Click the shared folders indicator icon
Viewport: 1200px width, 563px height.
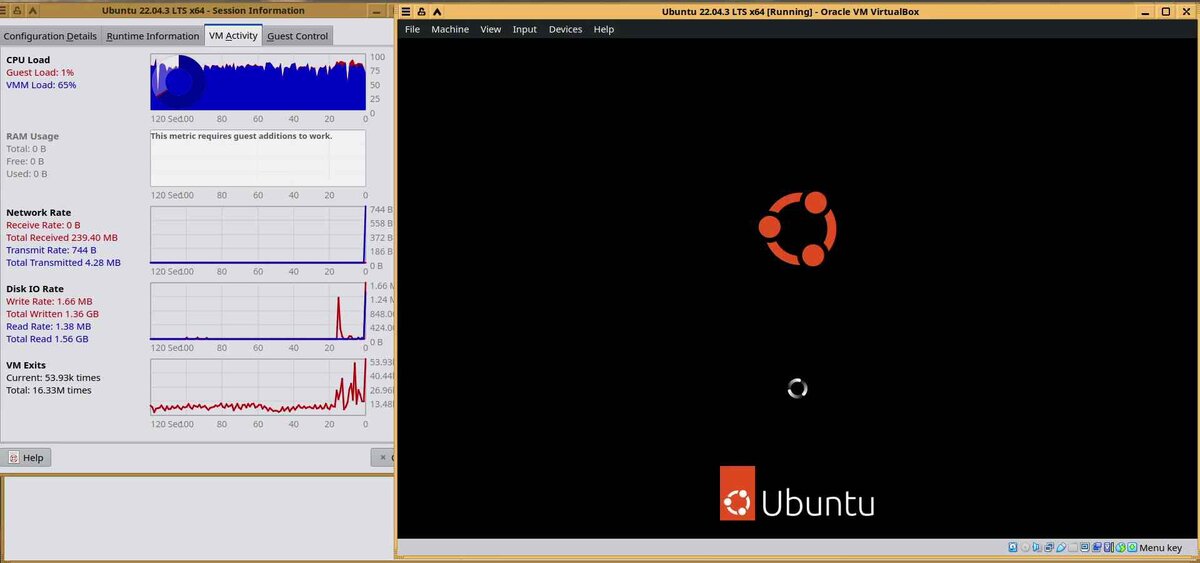tap(1073, 547)
